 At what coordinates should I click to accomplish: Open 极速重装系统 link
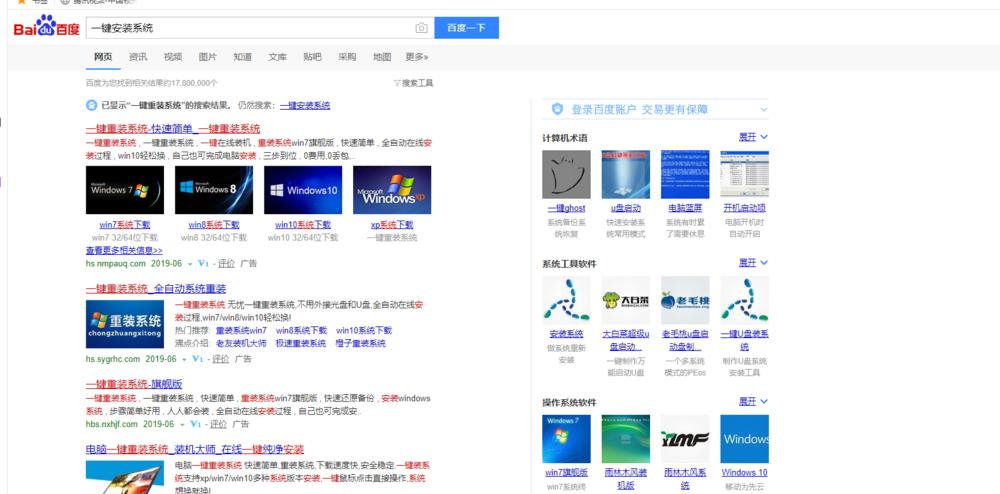301,344
